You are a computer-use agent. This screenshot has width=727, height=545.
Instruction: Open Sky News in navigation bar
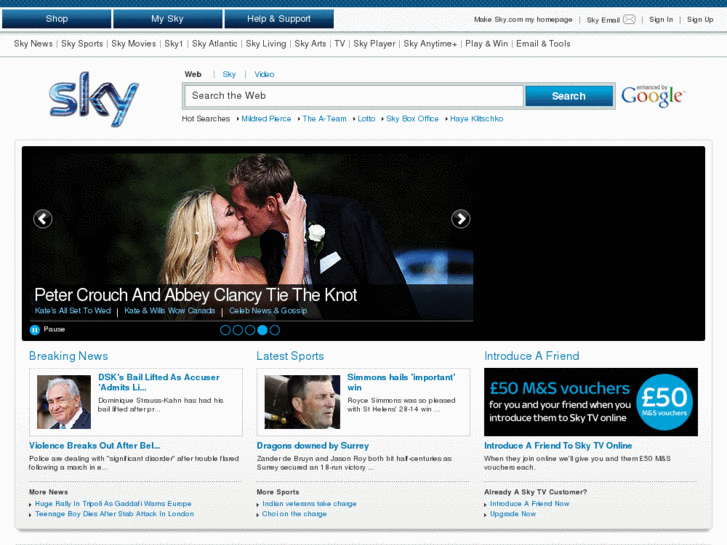coord(33,44)
